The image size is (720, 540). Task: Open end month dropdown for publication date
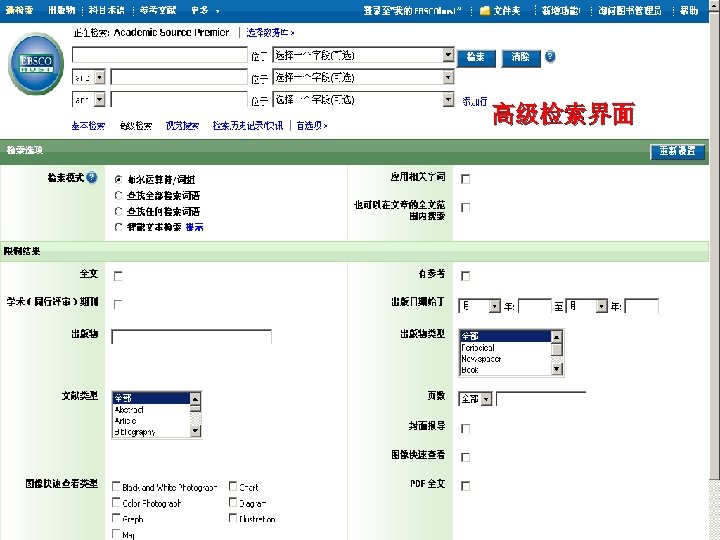click(x=587, y=306)
